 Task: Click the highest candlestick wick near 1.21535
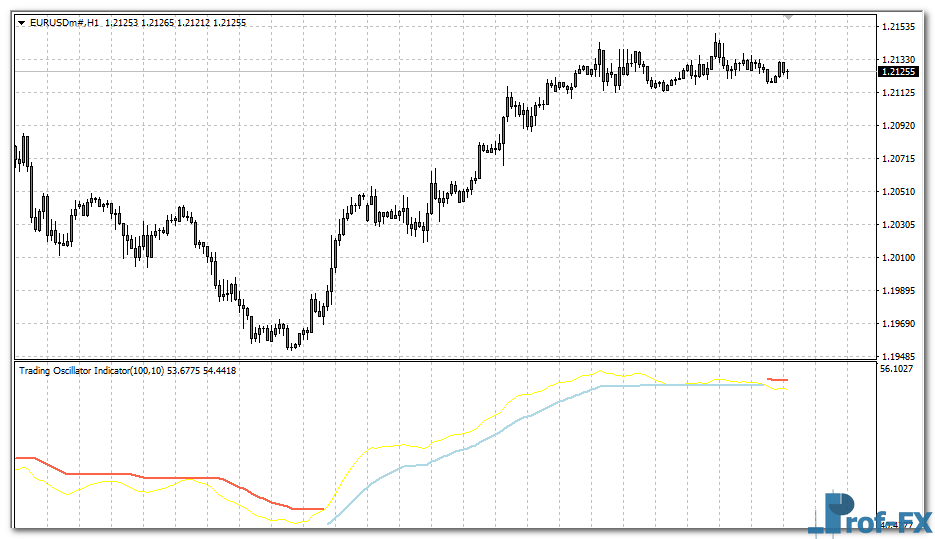(716, 42)
